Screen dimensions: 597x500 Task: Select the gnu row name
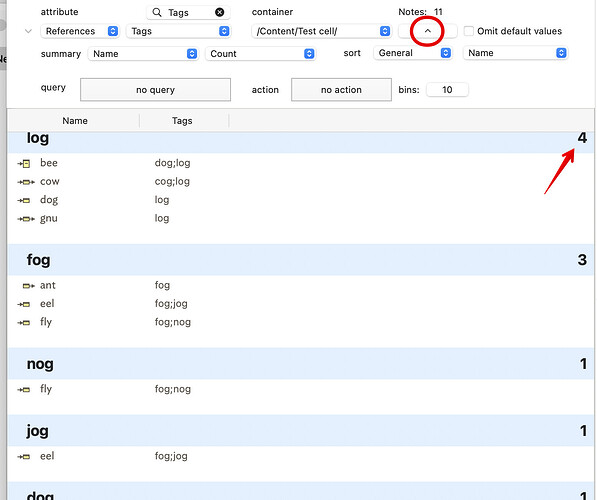[x=49, y=219]
